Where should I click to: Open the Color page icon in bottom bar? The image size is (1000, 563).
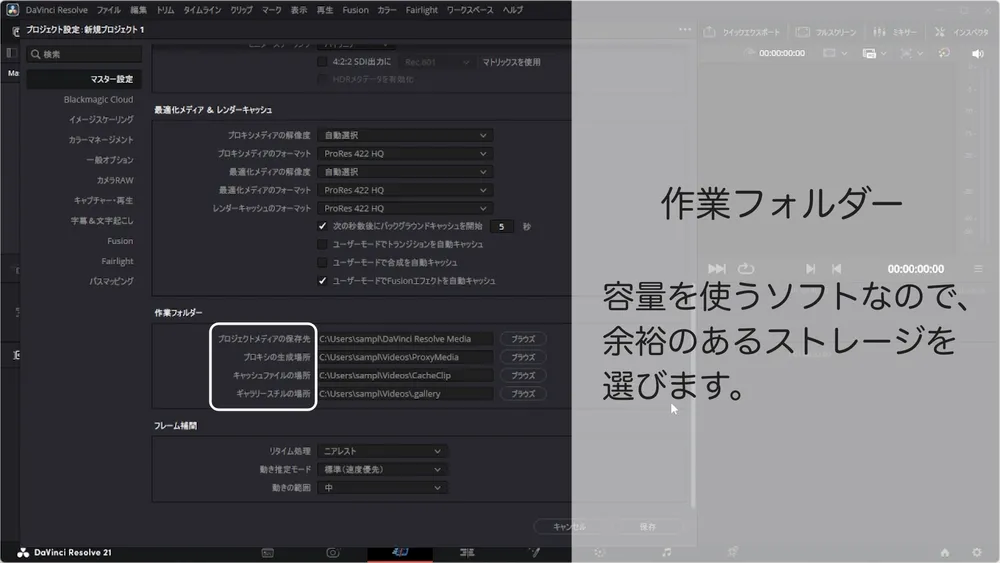599,553
